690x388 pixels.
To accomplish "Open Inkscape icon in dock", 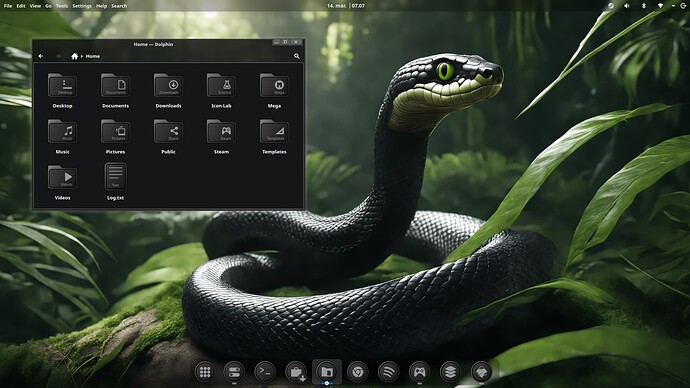I will [481, 372].
